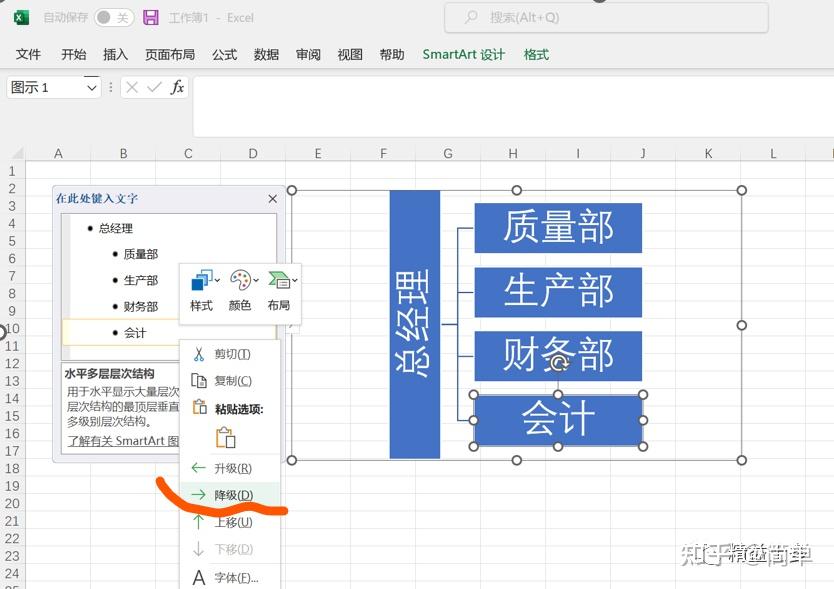This screenshot has height=589, width=834.
Task: Switch to the SmartArt 设计 ribbon tab
Action: (x=463, y=55)
